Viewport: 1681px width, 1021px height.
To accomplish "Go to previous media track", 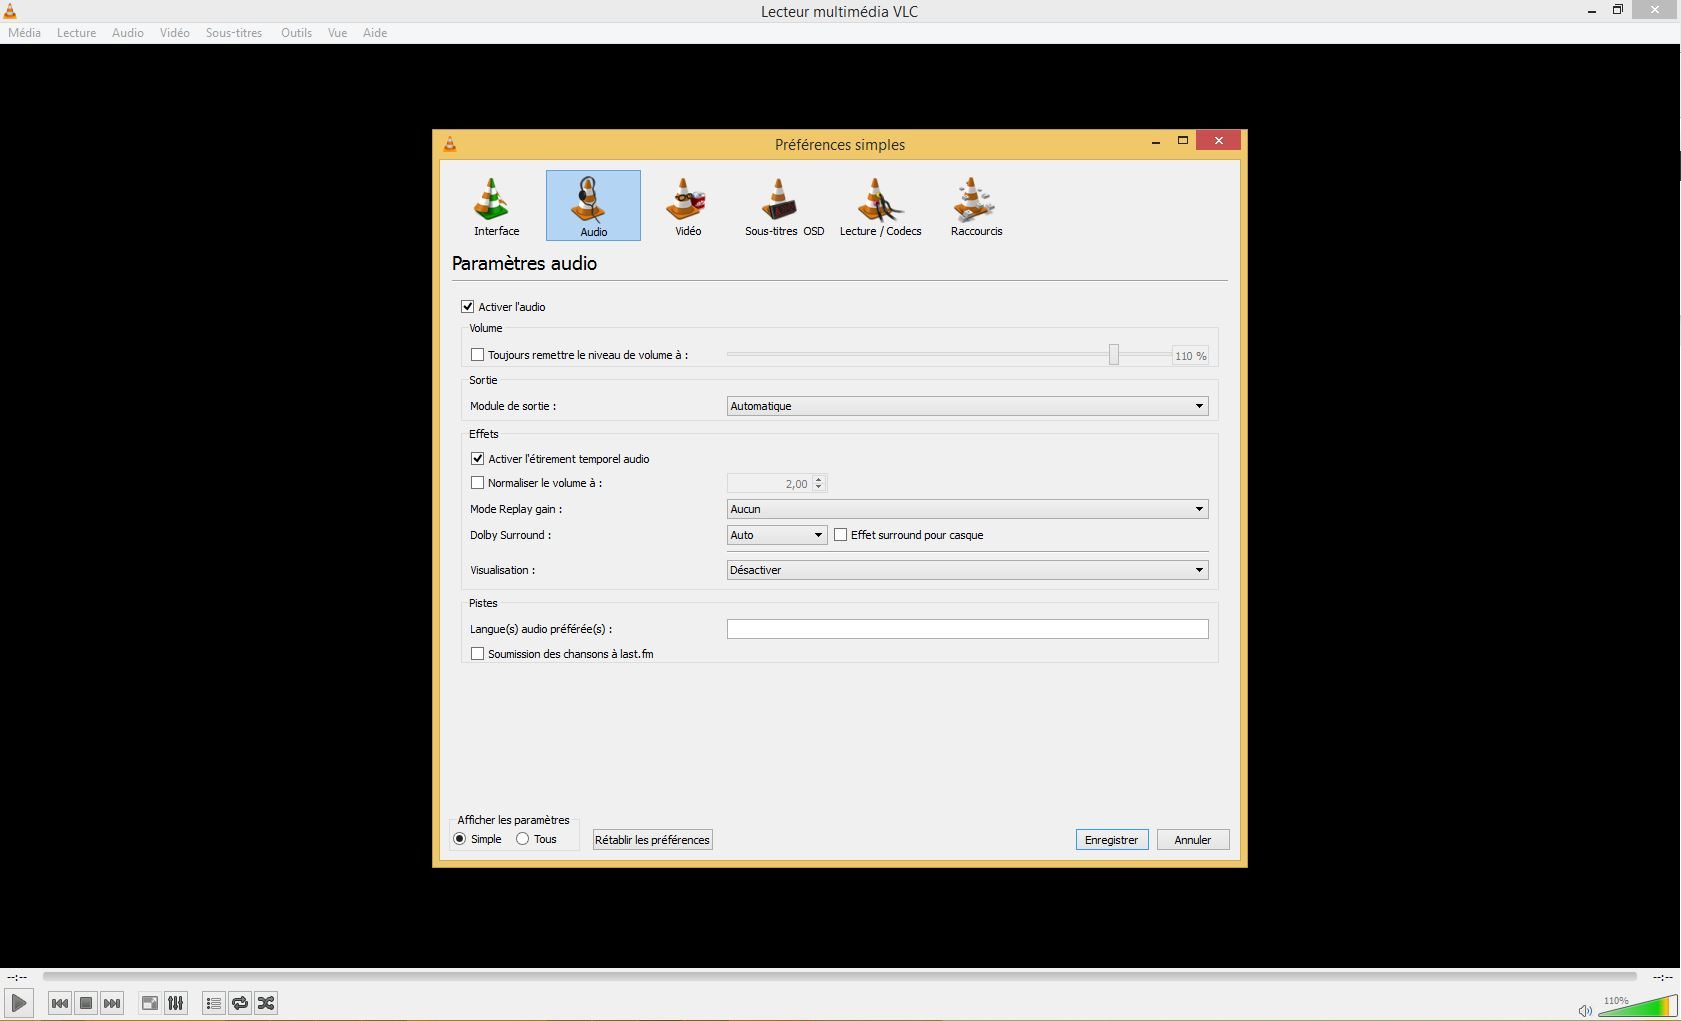I will [60, 1003].
